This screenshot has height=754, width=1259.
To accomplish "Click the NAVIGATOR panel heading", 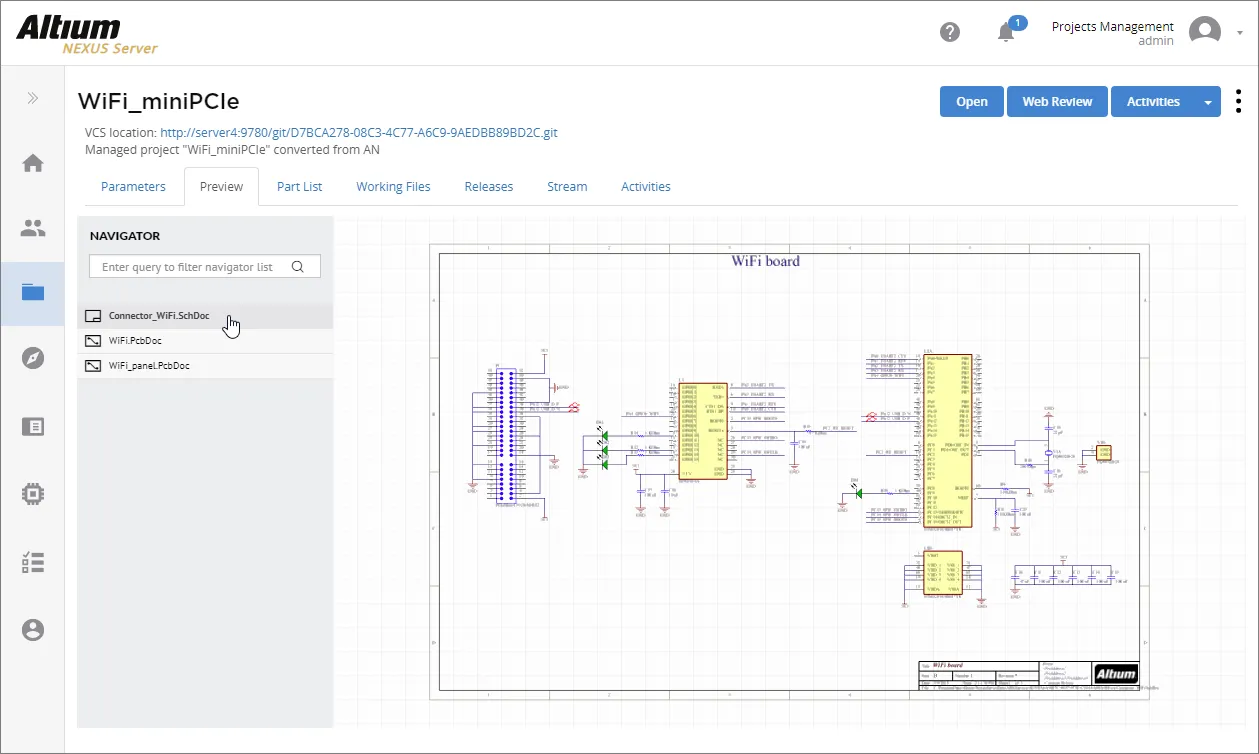I will click(125, 236).
